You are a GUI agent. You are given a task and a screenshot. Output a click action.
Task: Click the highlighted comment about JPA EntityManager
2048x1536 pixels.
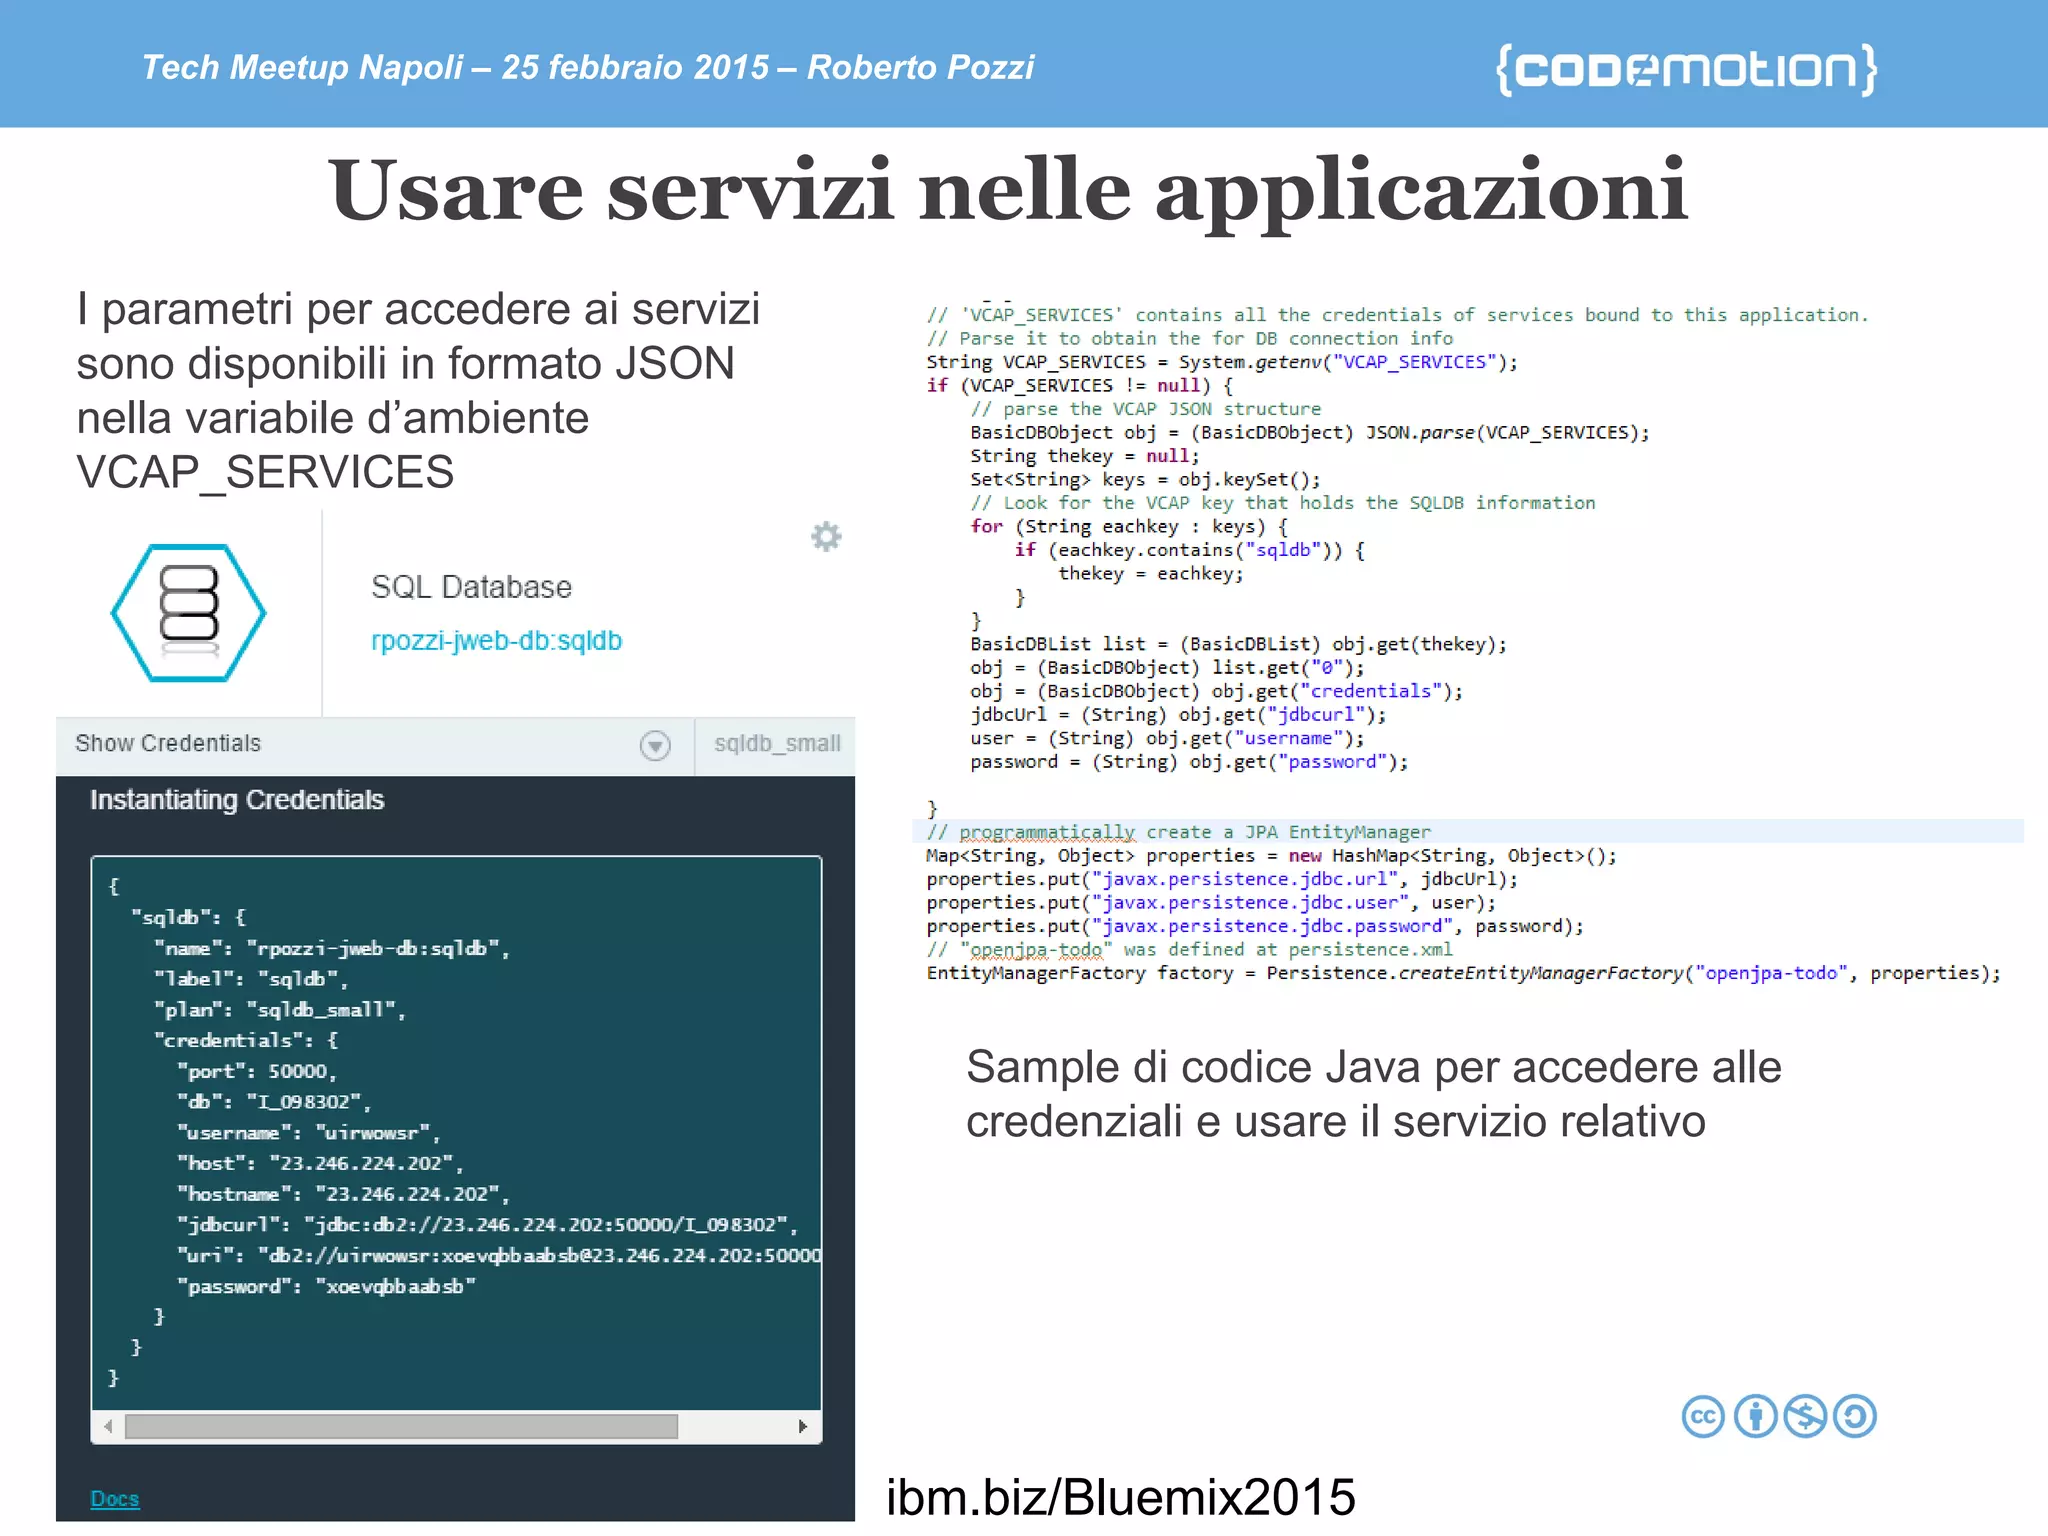[1178, 832]
